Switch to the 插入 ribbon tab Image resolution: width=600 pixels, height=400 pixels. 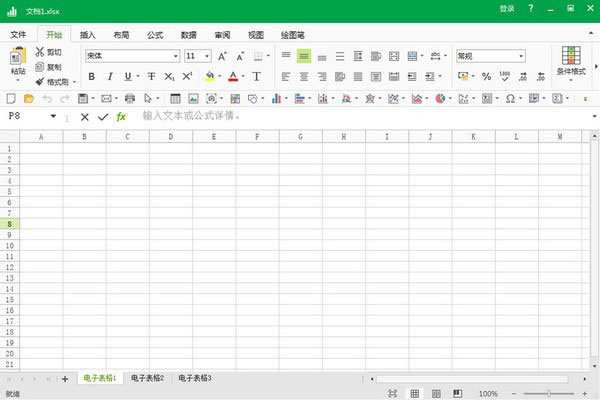(x=87, y=35)
